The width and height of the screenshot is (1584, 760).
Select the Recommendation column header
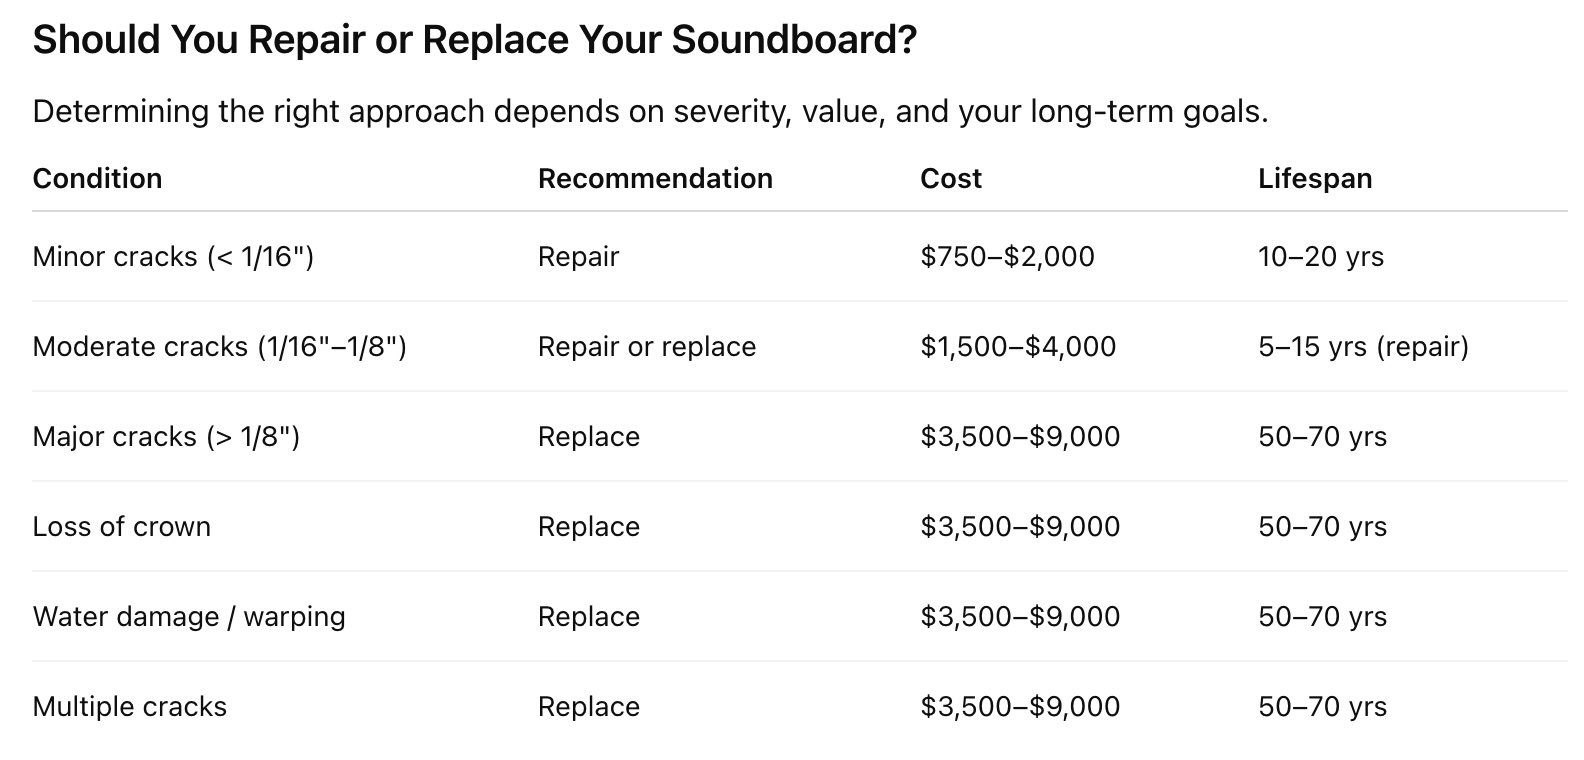point(655,178)
